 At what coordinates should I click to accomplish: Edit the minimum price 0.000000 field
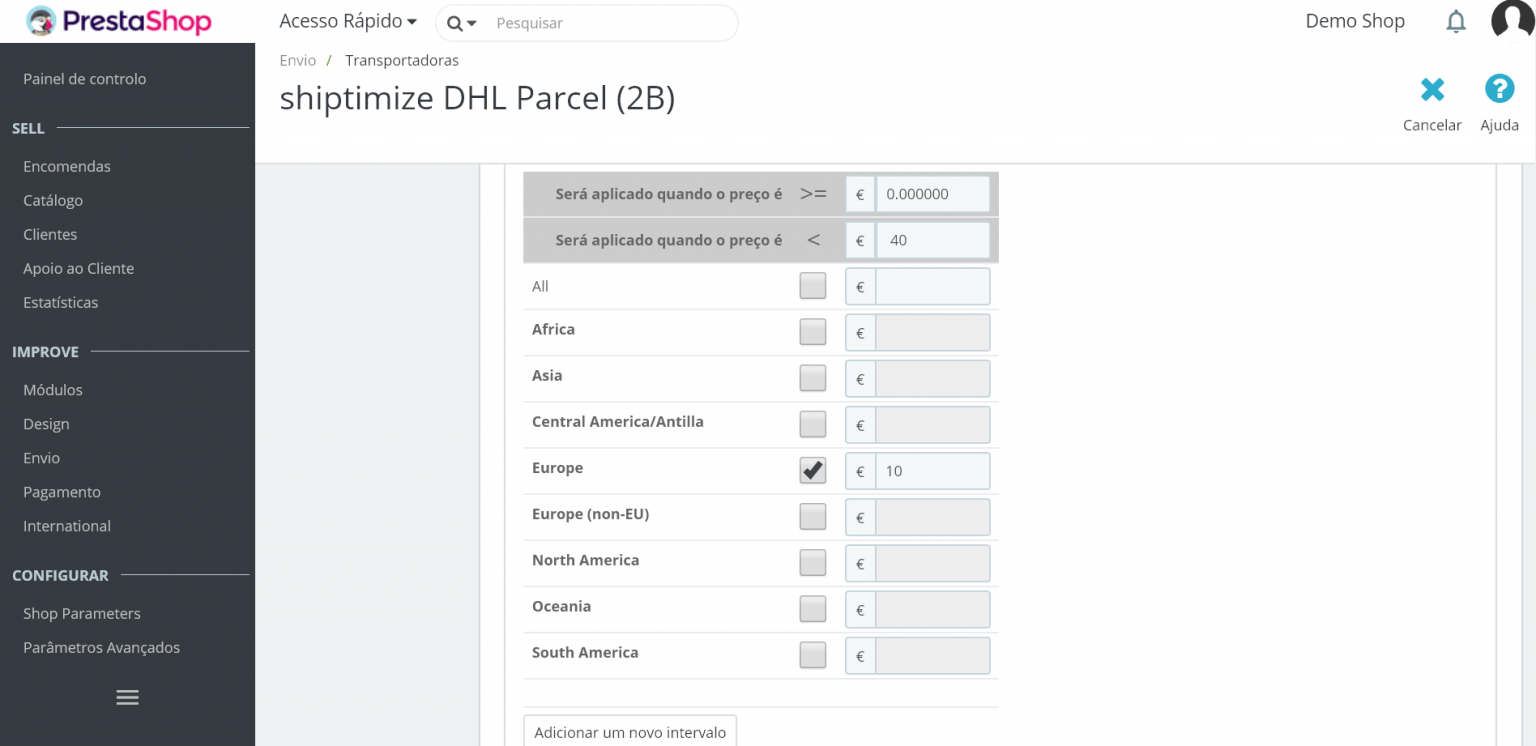932,194
